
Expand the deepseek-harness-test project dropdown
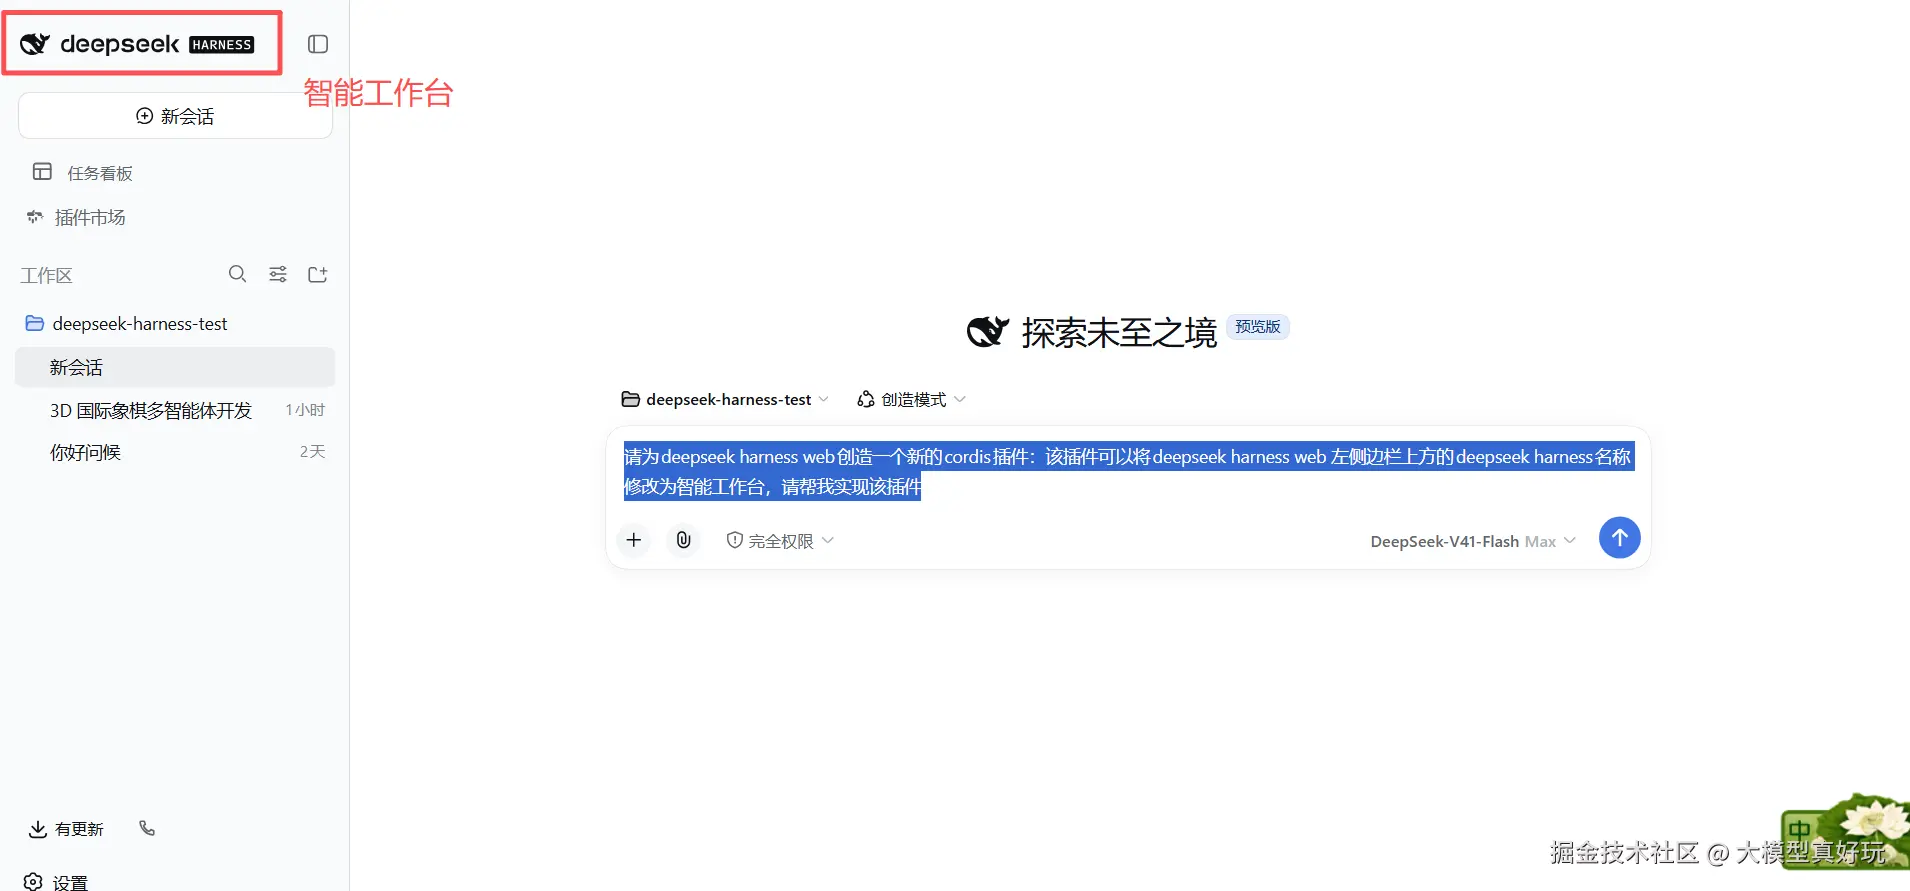click(725, 399)
